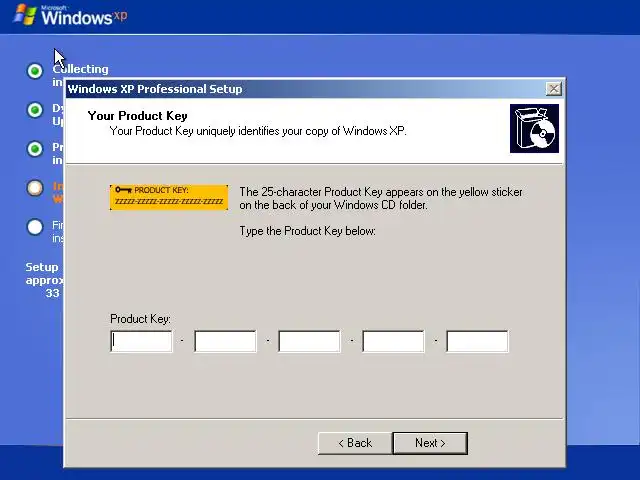The height and width of the screenshot is (480, 640).
Task: Click the setup box and CD icon
Action: [534, 129]
